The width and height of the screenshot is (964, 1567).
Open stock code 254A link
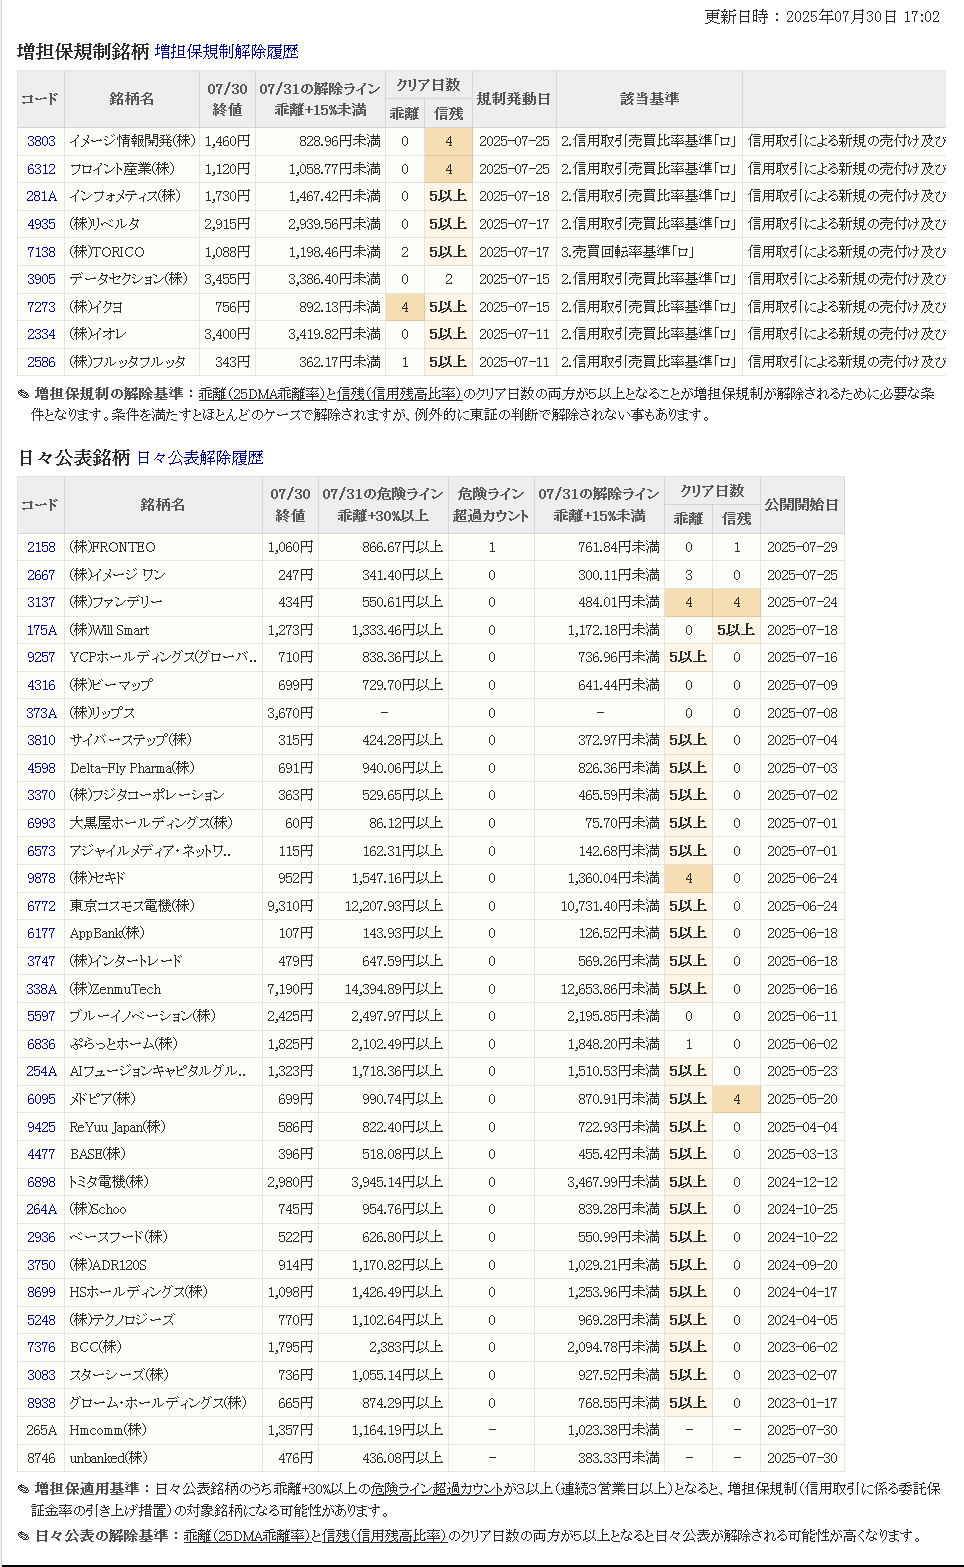tap(41, 1071)
